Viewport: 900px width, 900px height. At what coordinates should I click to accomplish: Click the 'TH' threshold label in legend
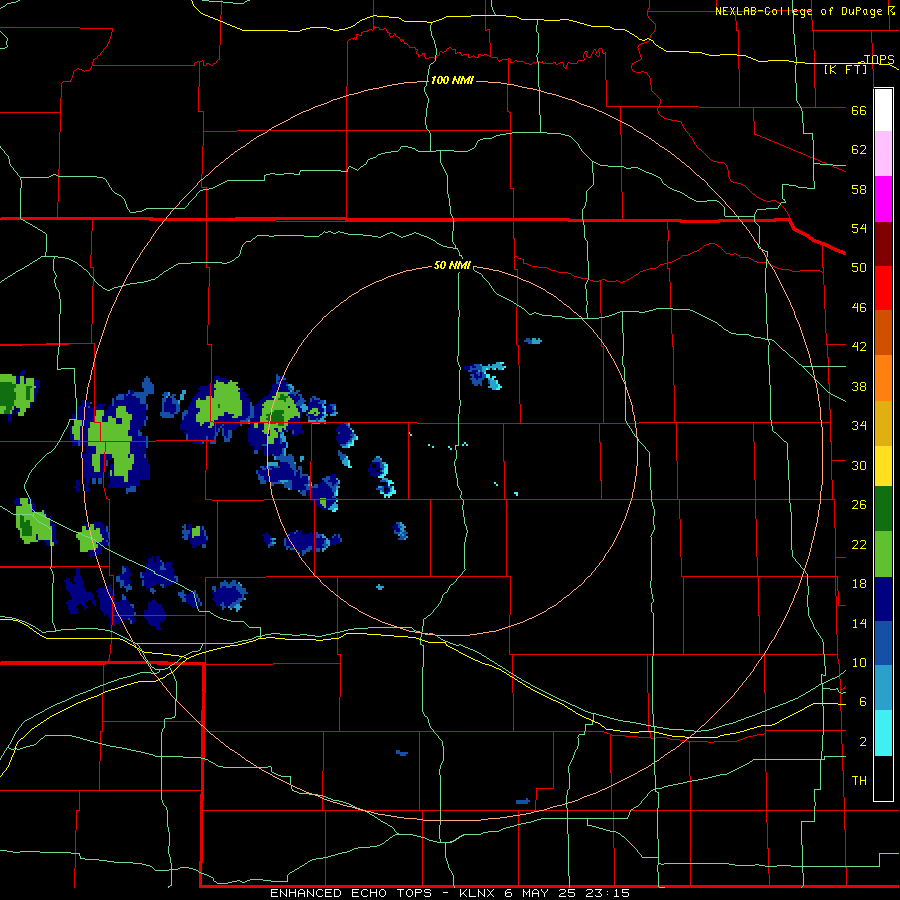click(859, 780)
